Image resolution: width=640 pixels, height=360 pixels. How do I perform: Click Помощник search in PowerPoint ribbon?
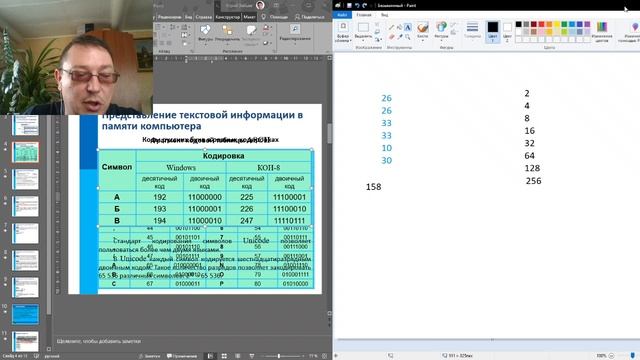click(275, 17)
